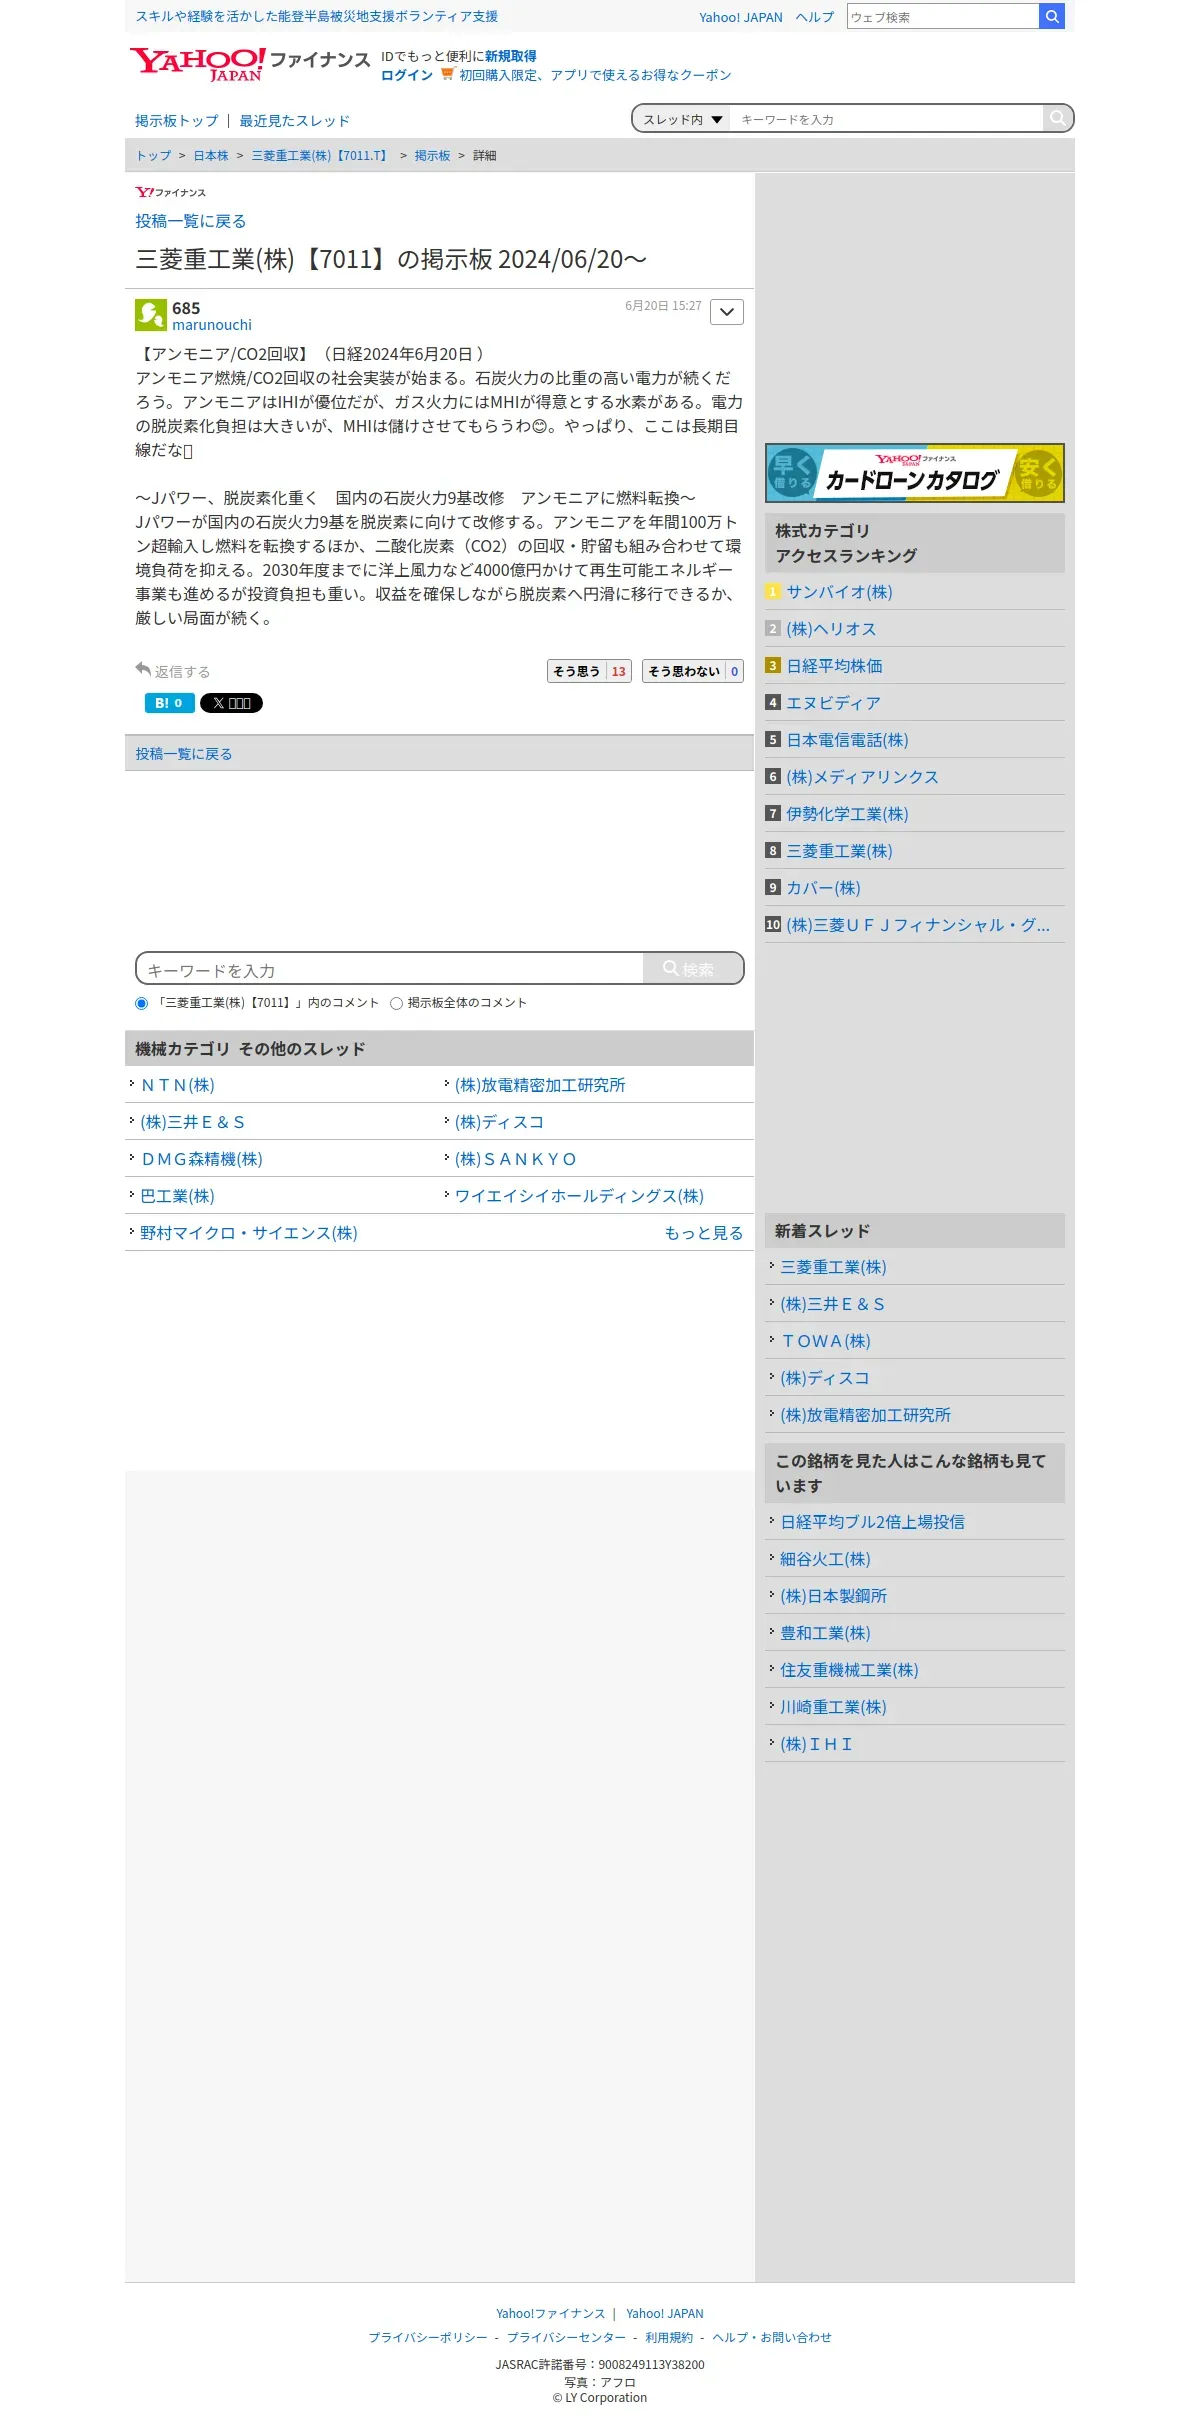Screen dimensions: 1200x2427
Task: Click トップ in the breadcrumb
Action: (x=153, y=156)
